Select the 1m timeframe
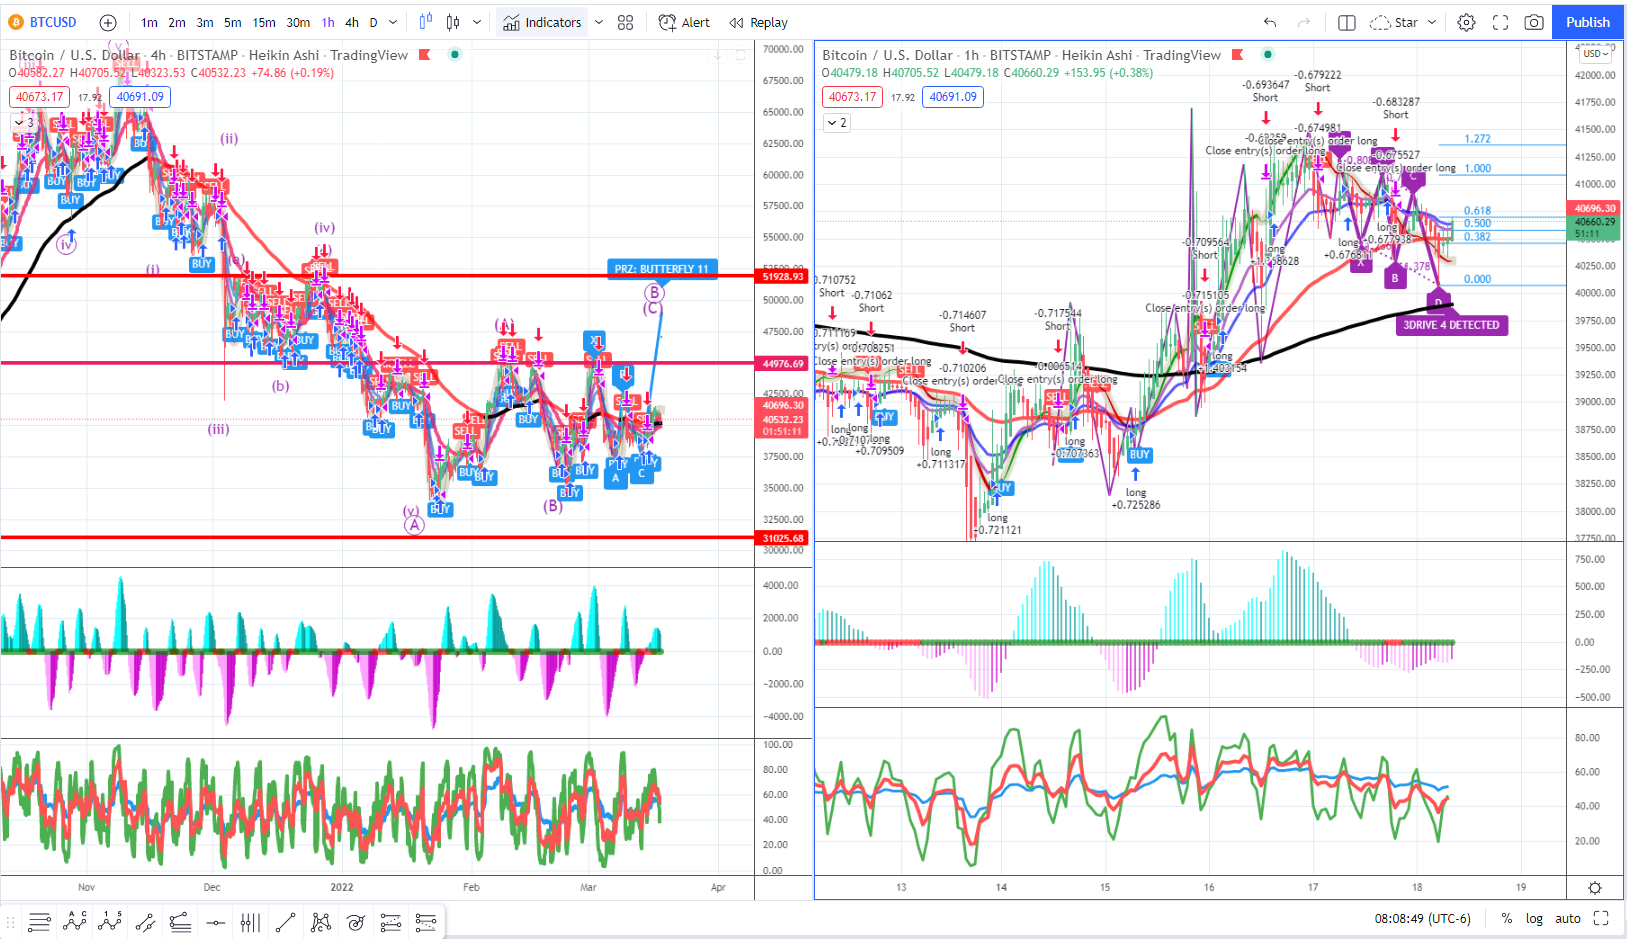The width and height of the screenshot is (1627, 939). point(149,22)
